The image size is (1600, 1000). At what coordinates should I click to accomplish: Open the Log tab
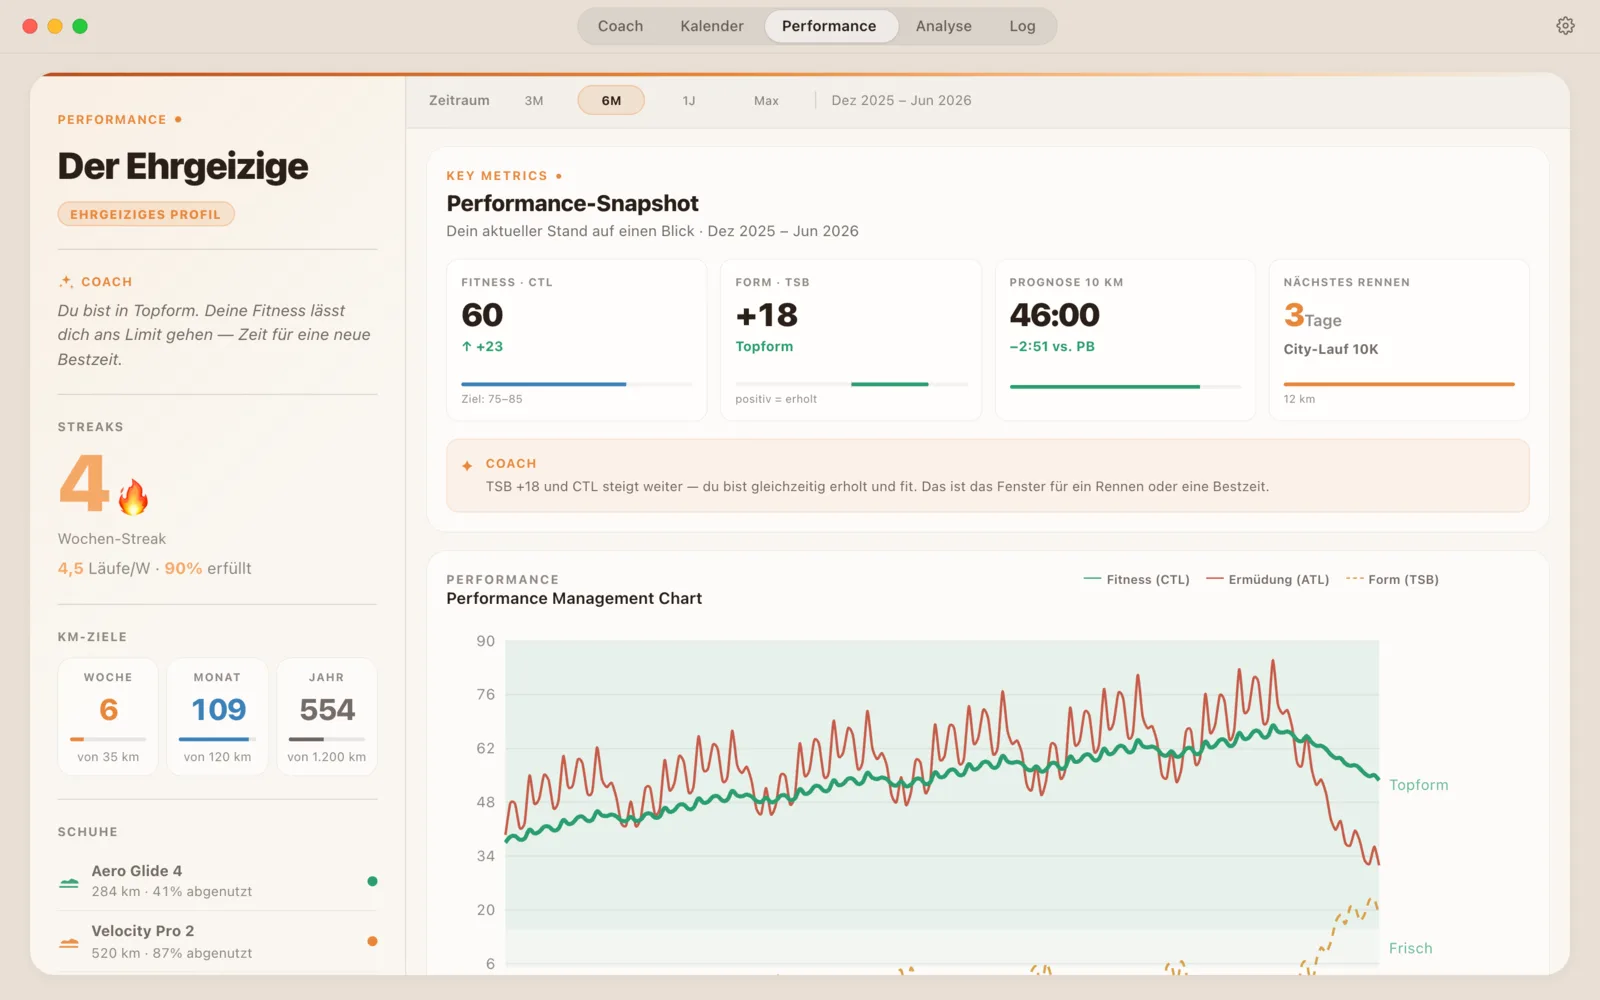coord(1022,26)
